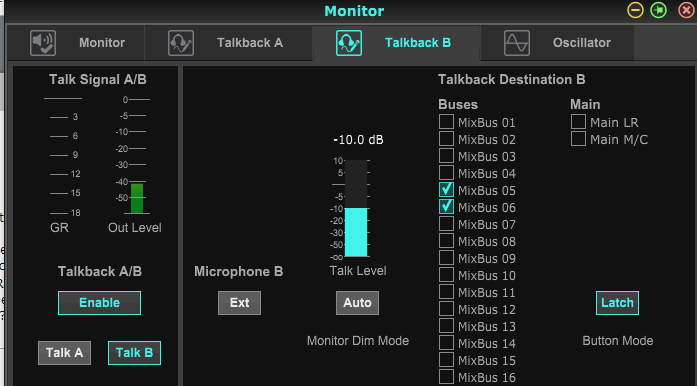Screen dimensions: 697x386
Task: Check the MixBus 07 checkbox
Action: (446, 224)
